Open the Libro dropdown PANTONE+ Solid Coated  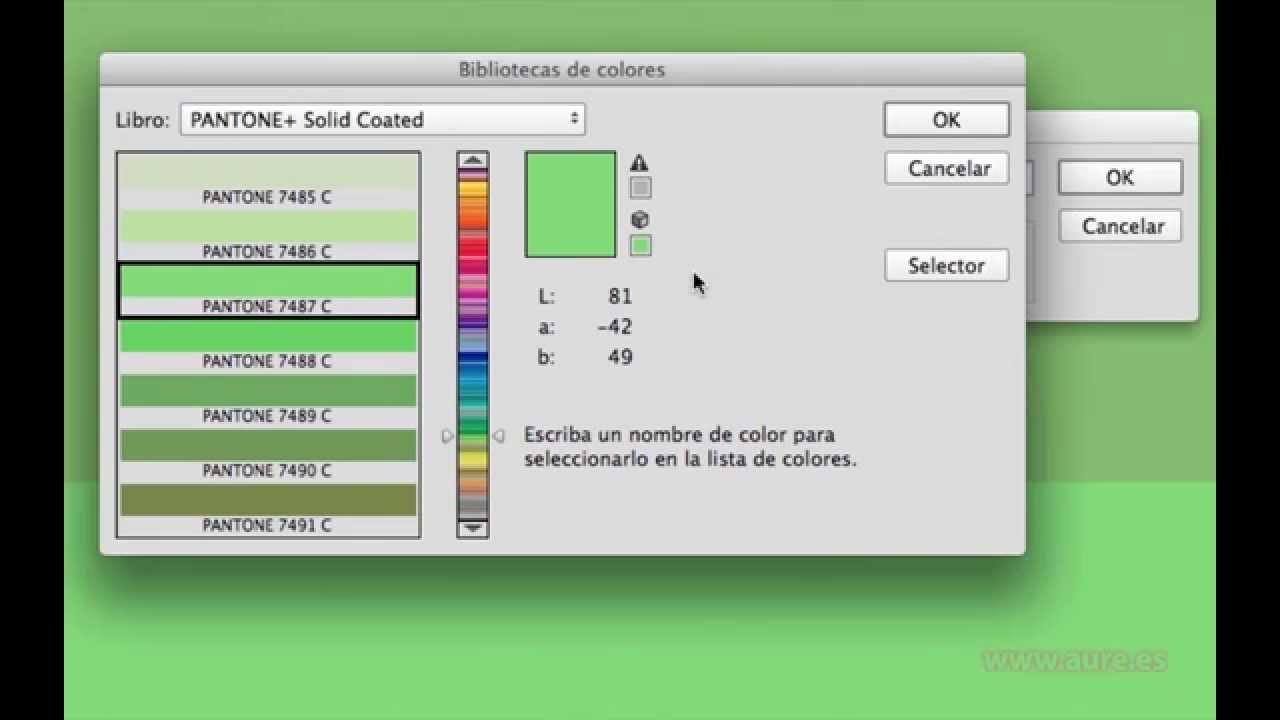[383, 119]
